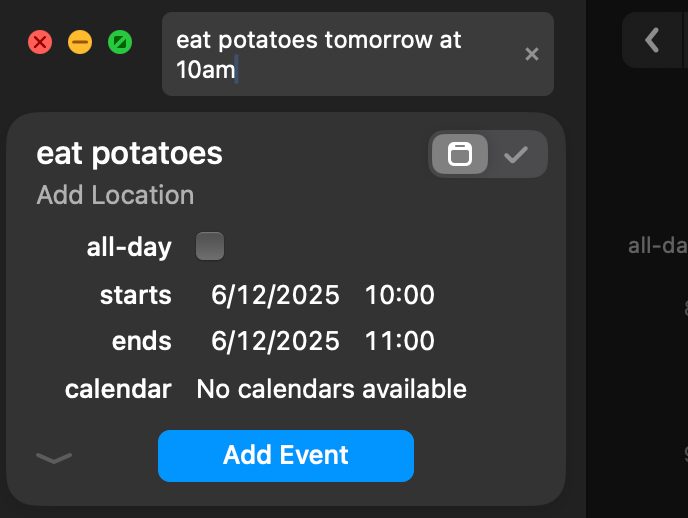The image size is (688, 518).
Task: Click Add Location field
Action: pos(115,195)
